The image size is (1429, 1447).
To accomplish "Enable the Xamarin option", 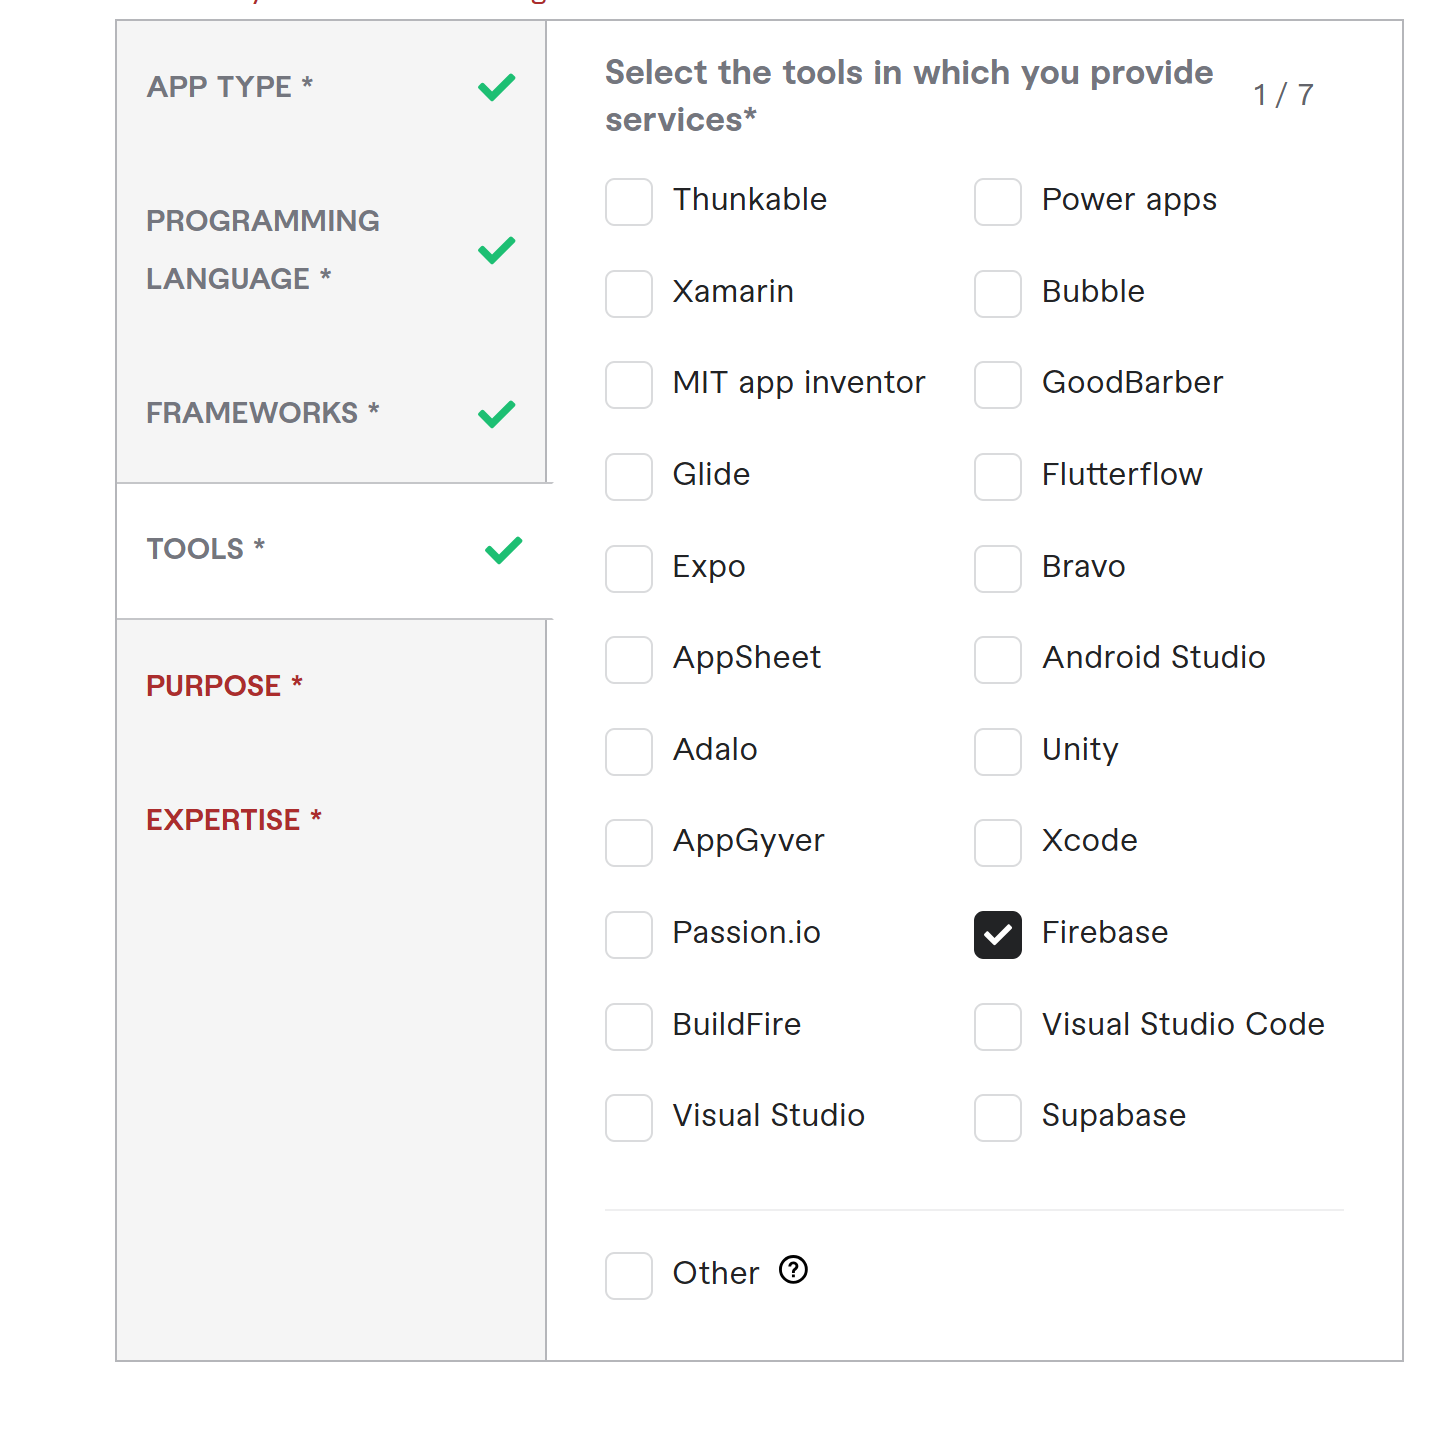I will (629, 294).
